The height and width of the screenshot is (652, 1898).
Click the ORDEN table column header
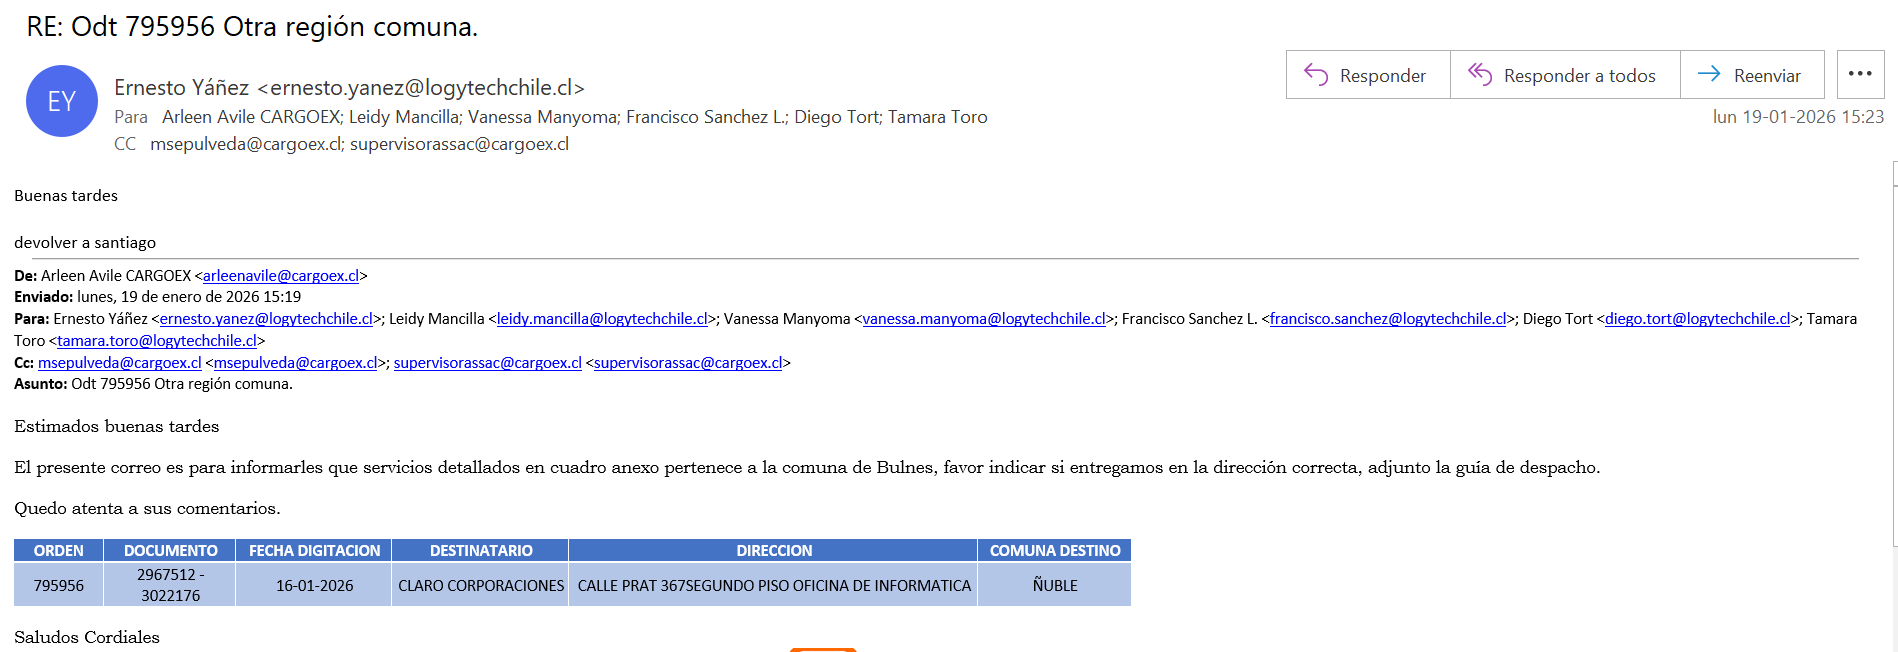(59, 551)
